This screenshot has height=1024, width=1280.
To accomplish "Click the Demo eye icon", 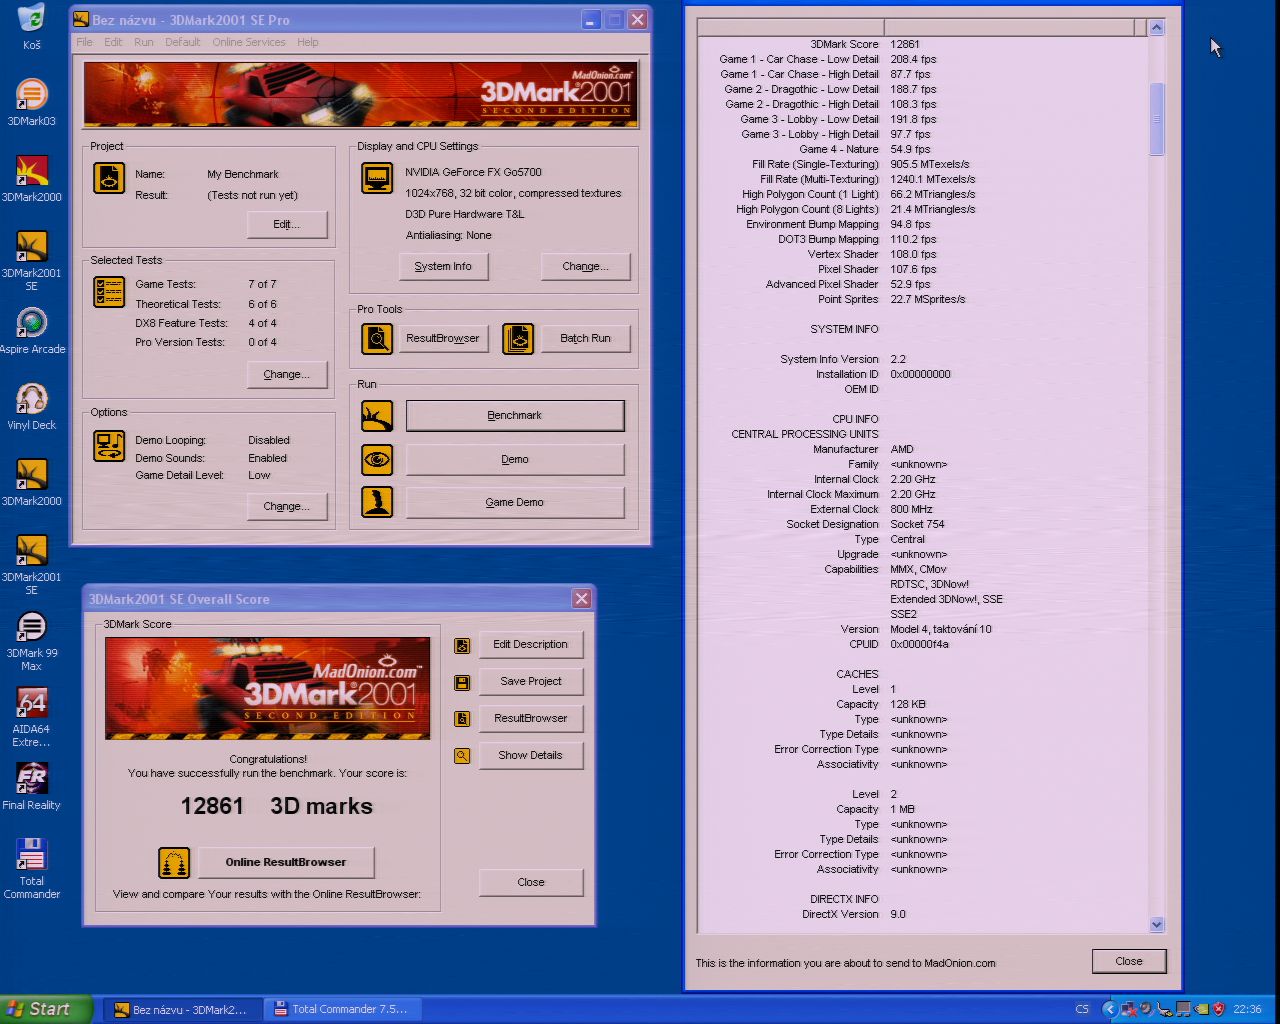I will click(377, 460).
